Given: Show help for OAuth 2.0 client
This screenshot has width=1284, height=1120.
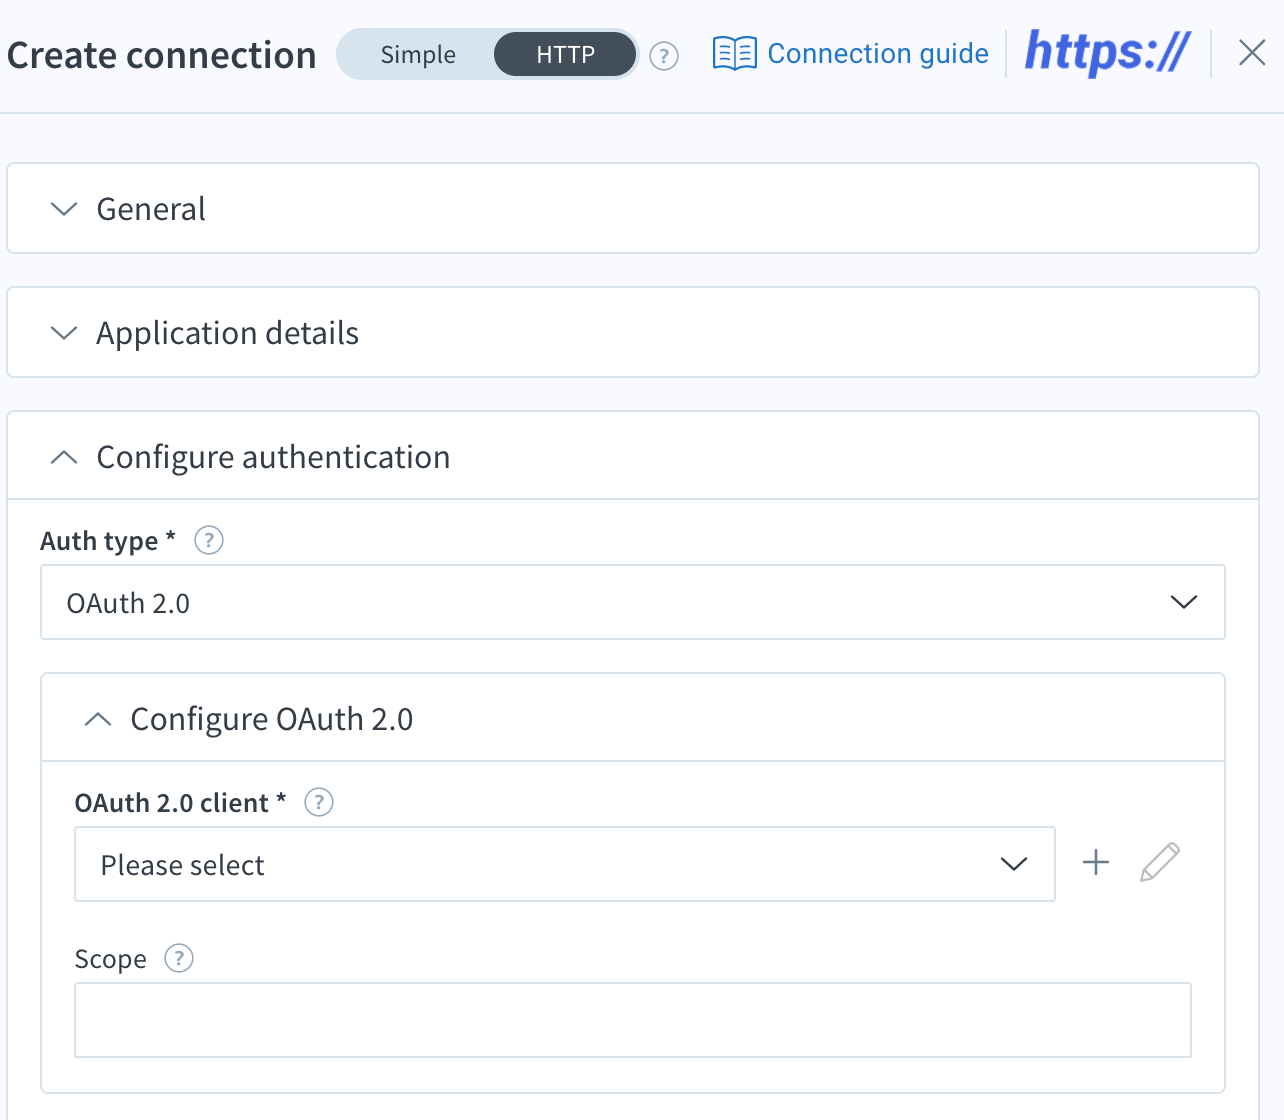Looking at the screenshot, I should click(319, 802).
